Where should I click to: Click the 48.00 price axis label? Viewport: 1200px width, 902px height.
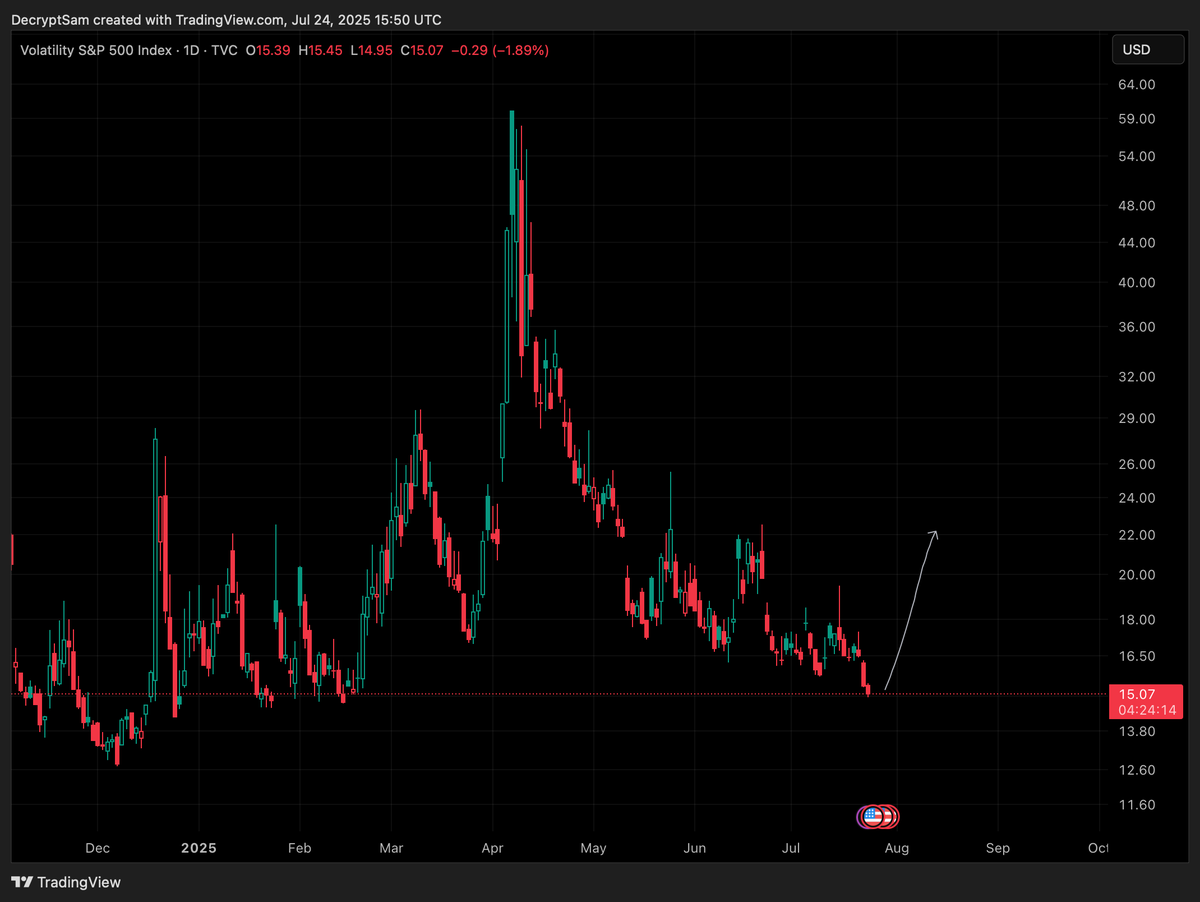point(1139,206)
